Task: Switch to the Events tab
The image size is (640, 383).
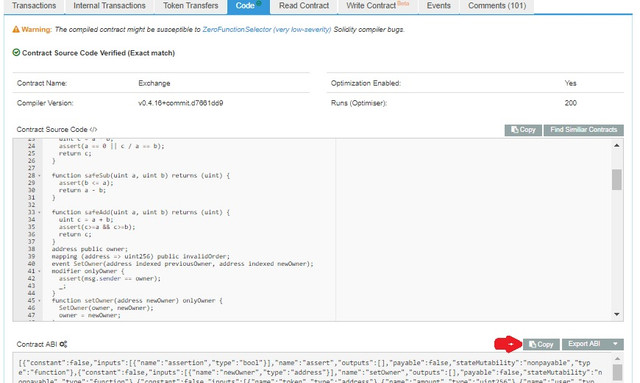Action: [439, 6]
